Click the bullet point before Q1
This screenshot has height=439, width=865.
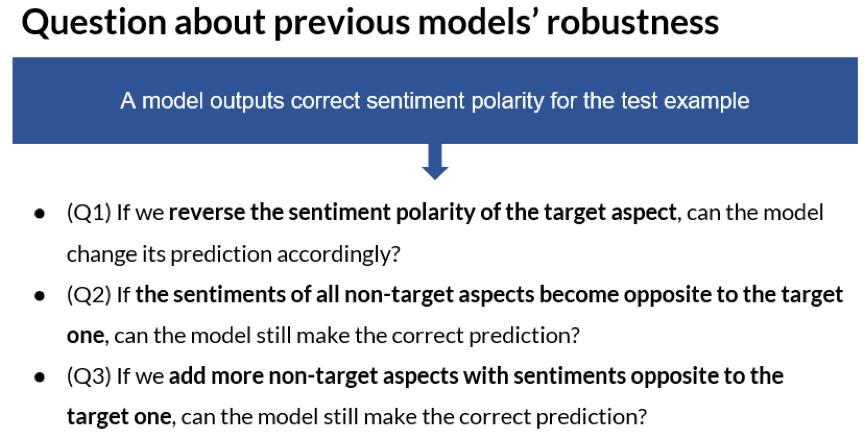40,213
